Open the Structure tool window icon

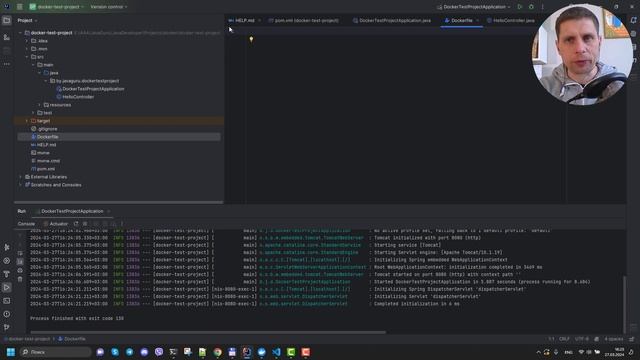click(x=7, y=38)
